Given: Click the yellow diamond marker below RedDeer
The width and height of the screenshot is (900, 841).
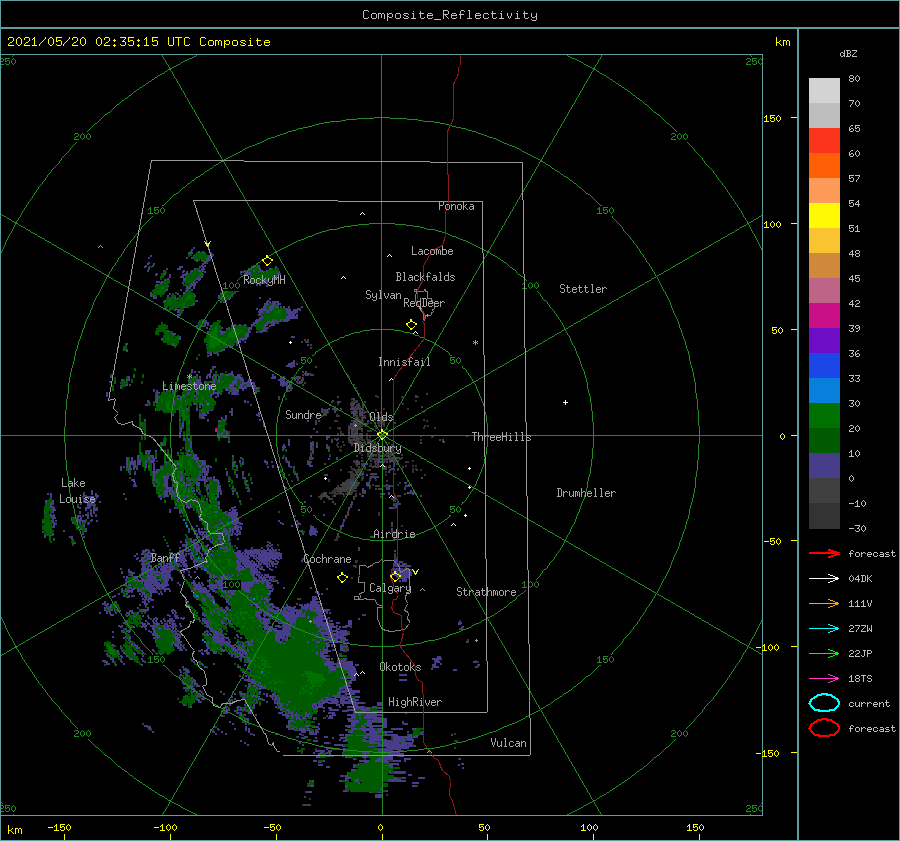Looking at the screenshot, I should pyautogui.click(x=412, y=324).
